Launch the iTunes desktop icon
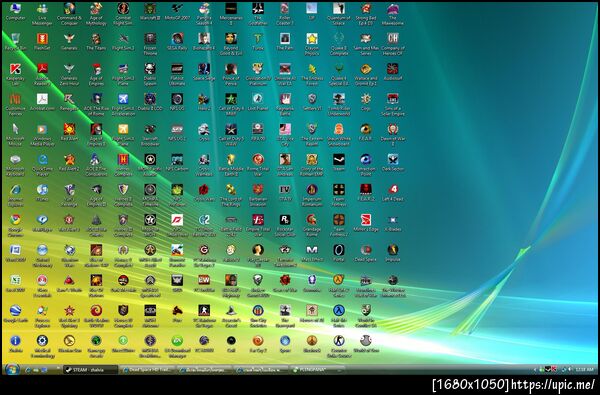Image resolution: width=600 pixels, height=395 pixels. 42,193
